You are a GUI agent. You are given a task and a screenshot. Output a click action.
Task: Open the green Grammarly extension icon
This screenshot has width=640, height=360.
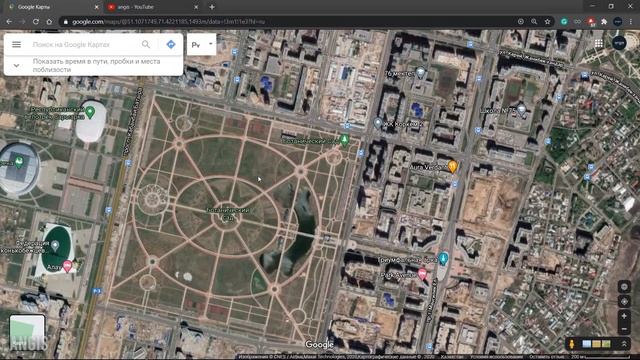pos(564,22)
